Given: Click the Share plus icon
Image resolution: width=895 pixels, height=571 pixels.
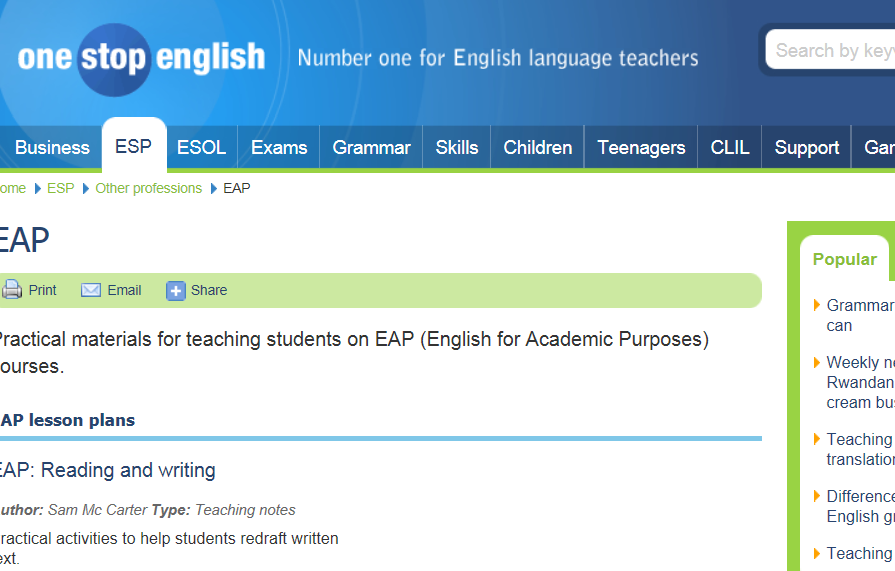Looking at the screenshot, I should point(176,290).
